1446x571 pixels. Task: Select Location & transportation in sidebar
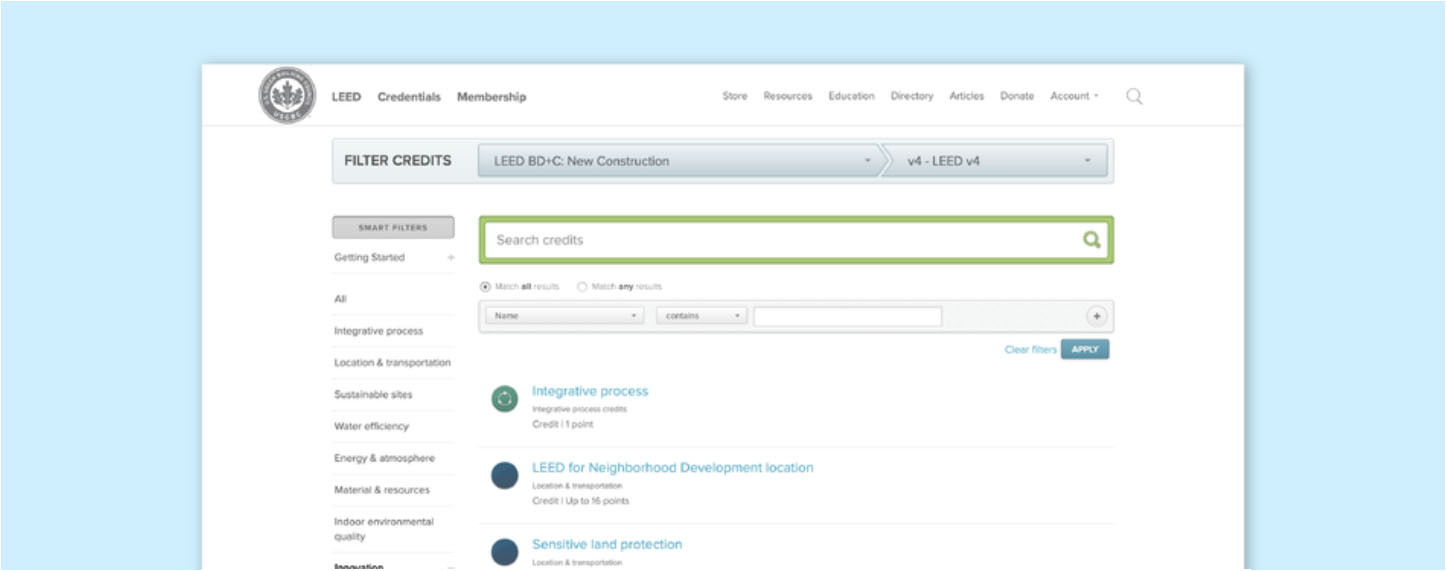pyautogui.click(x=393, y=363)
